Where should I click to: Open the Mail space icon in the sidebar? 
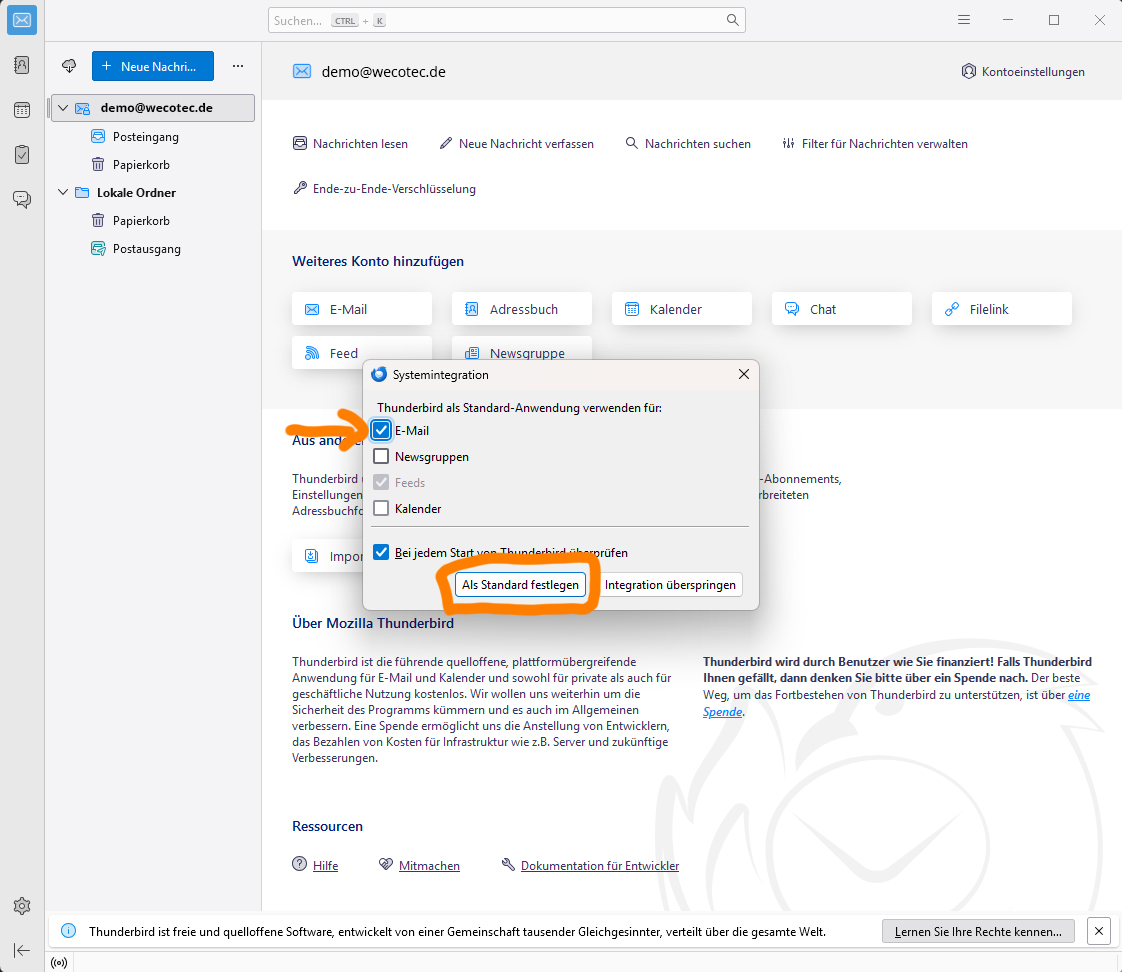(22, 20)
